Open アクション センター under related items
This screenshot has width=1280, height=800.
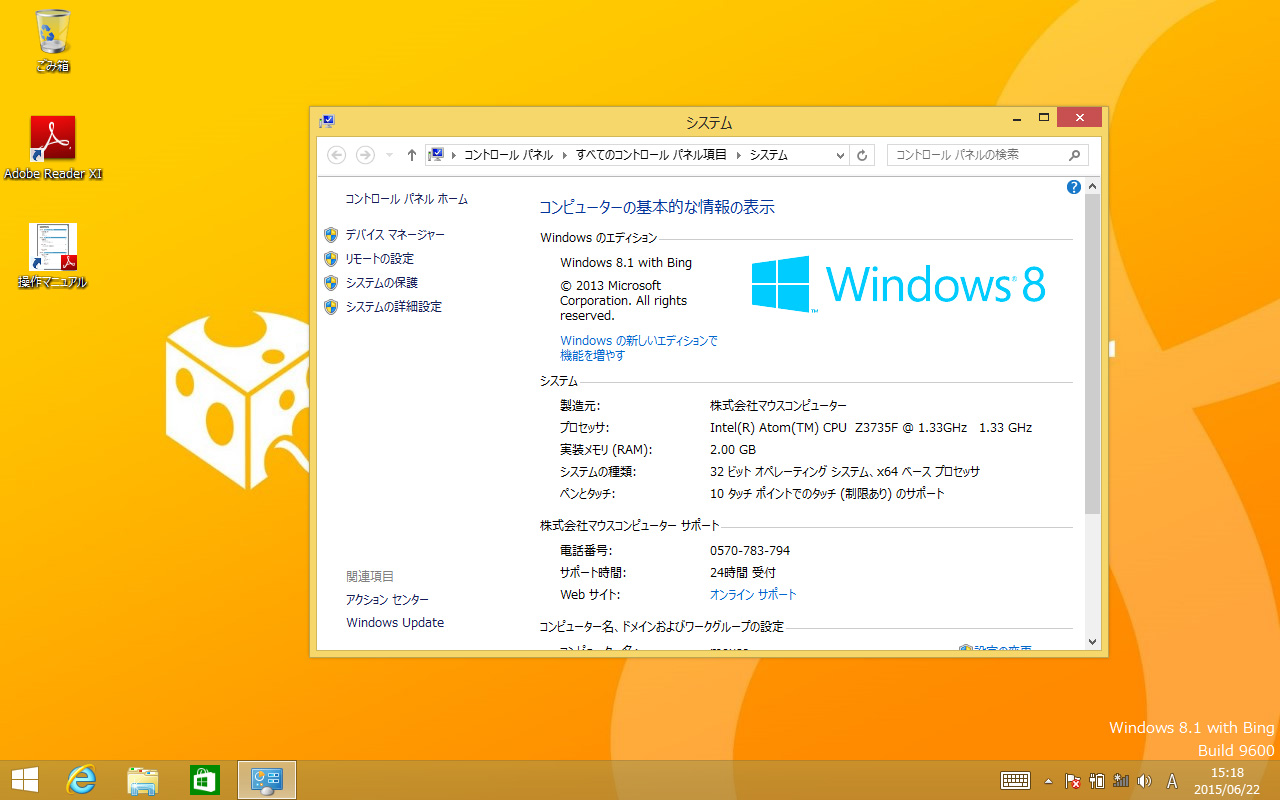pos(387,600)
